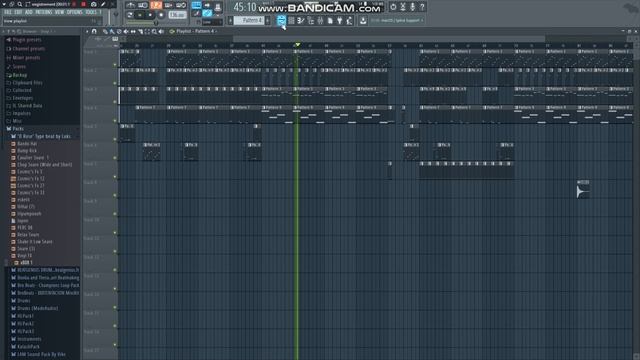Open the Mixer view icon

(320, 20)
